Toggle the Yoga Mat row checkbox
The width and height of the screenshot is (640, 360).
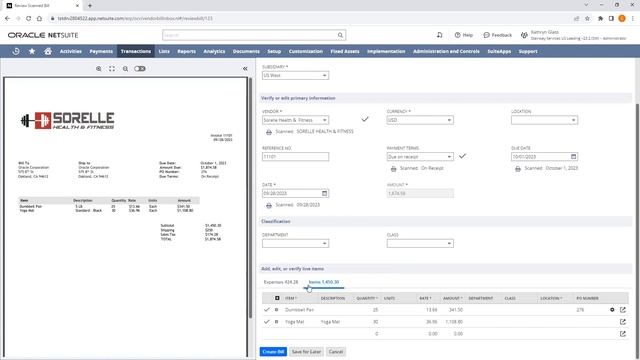[x=276, y=322]
